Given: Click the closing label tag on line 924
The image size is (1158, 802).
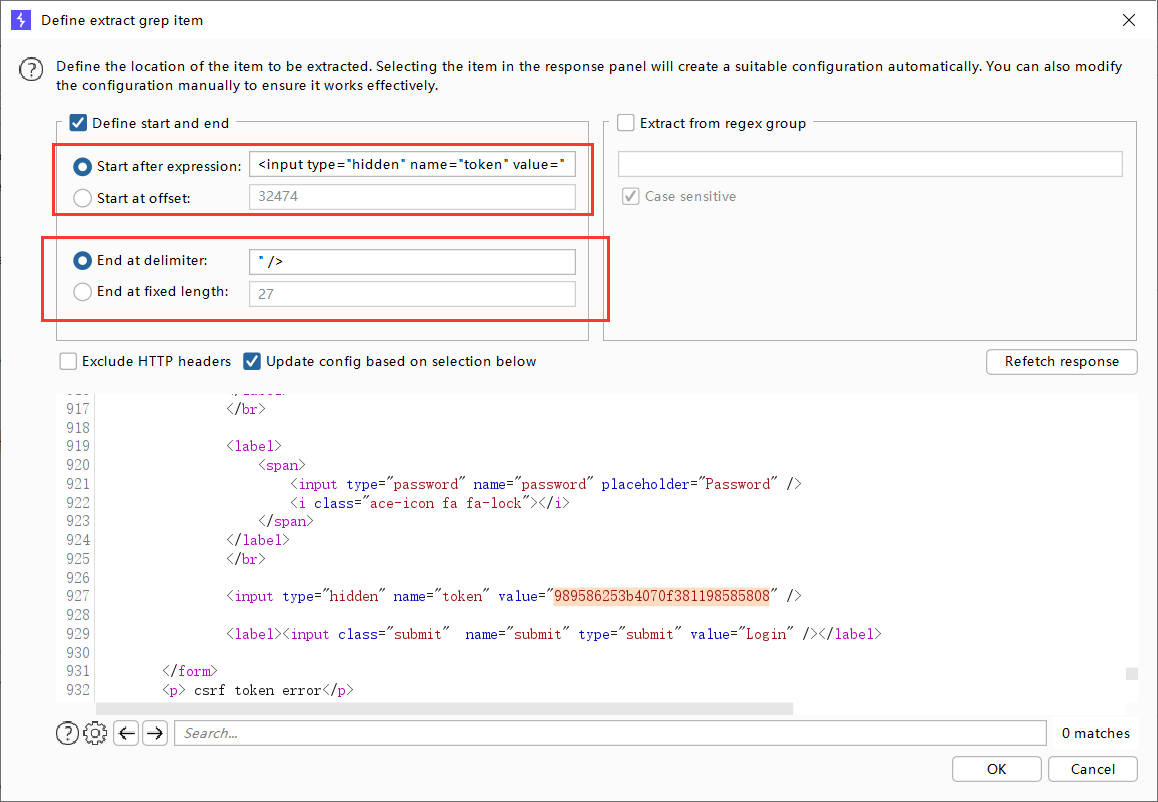Looking at the screenshot, I should [258, 540].
